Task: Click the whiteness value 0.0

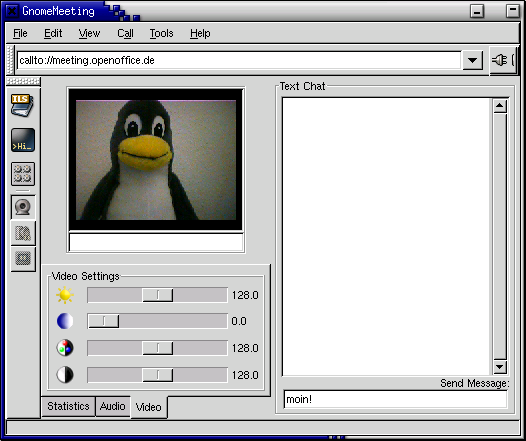Action: (239, 321)
